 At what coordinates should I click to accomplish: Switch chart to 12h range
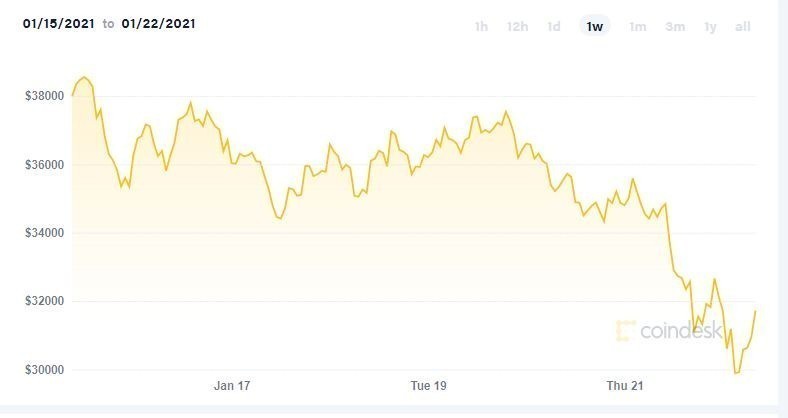tap(517, 27)
